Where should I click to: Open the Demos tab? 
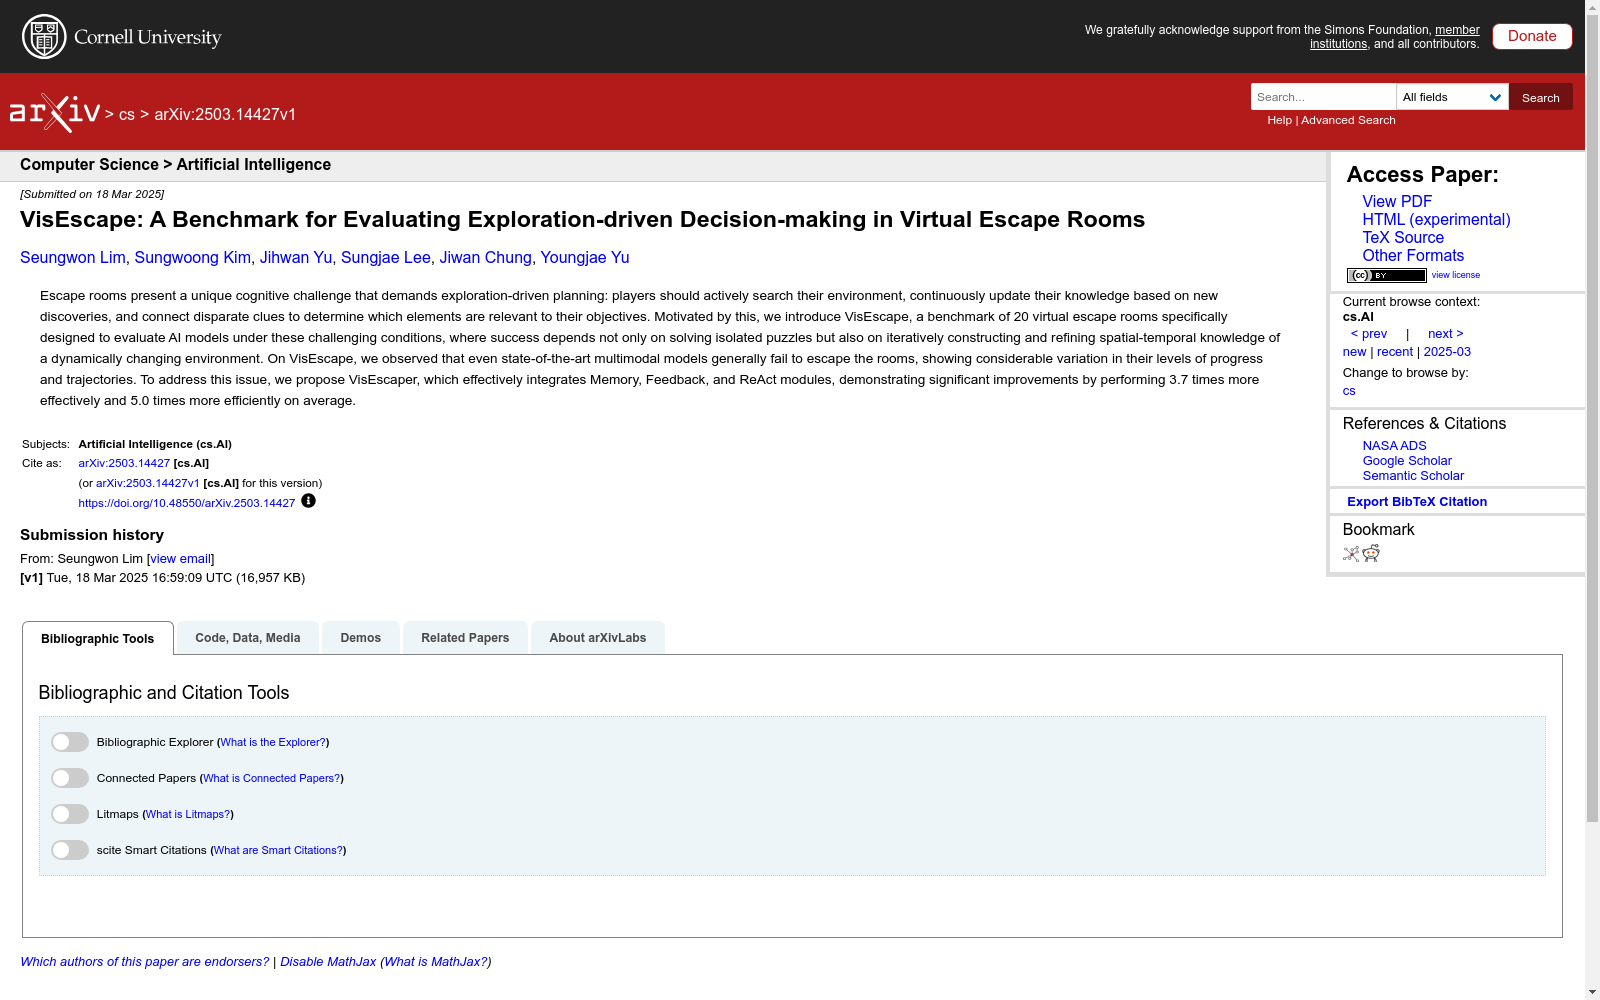361,638
